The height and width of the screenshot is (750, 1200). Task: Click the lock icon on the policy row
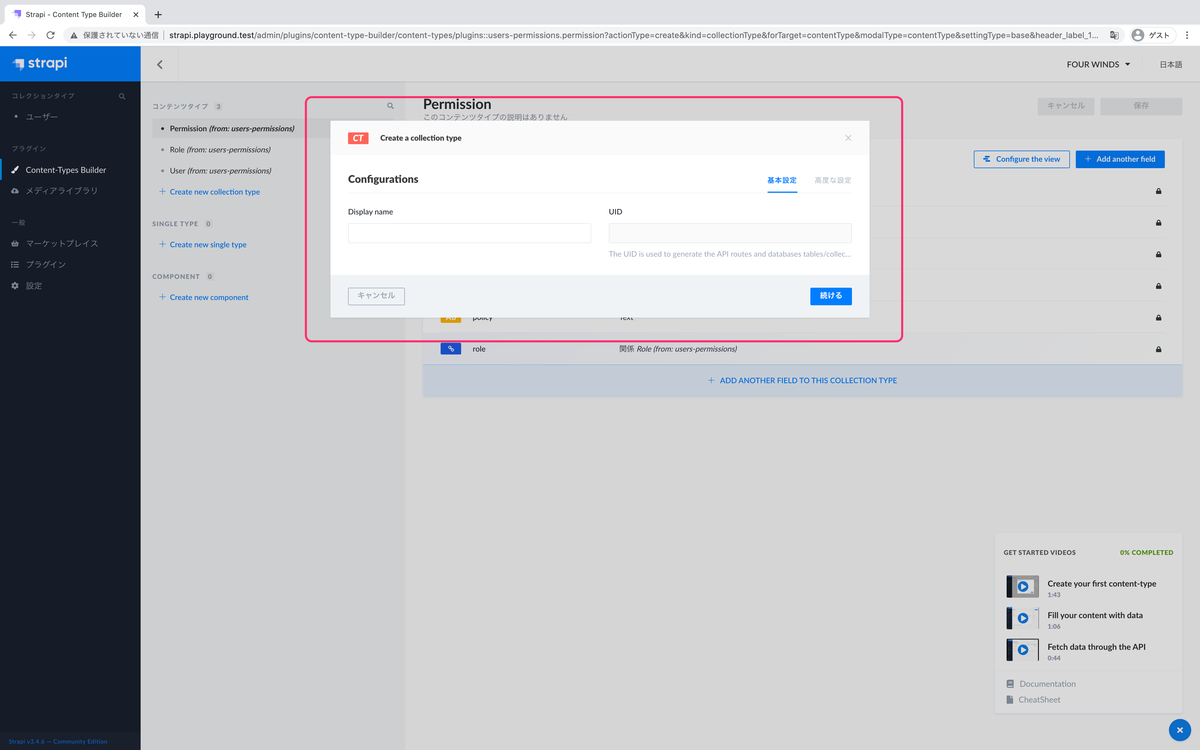[x=1158, y=317]
